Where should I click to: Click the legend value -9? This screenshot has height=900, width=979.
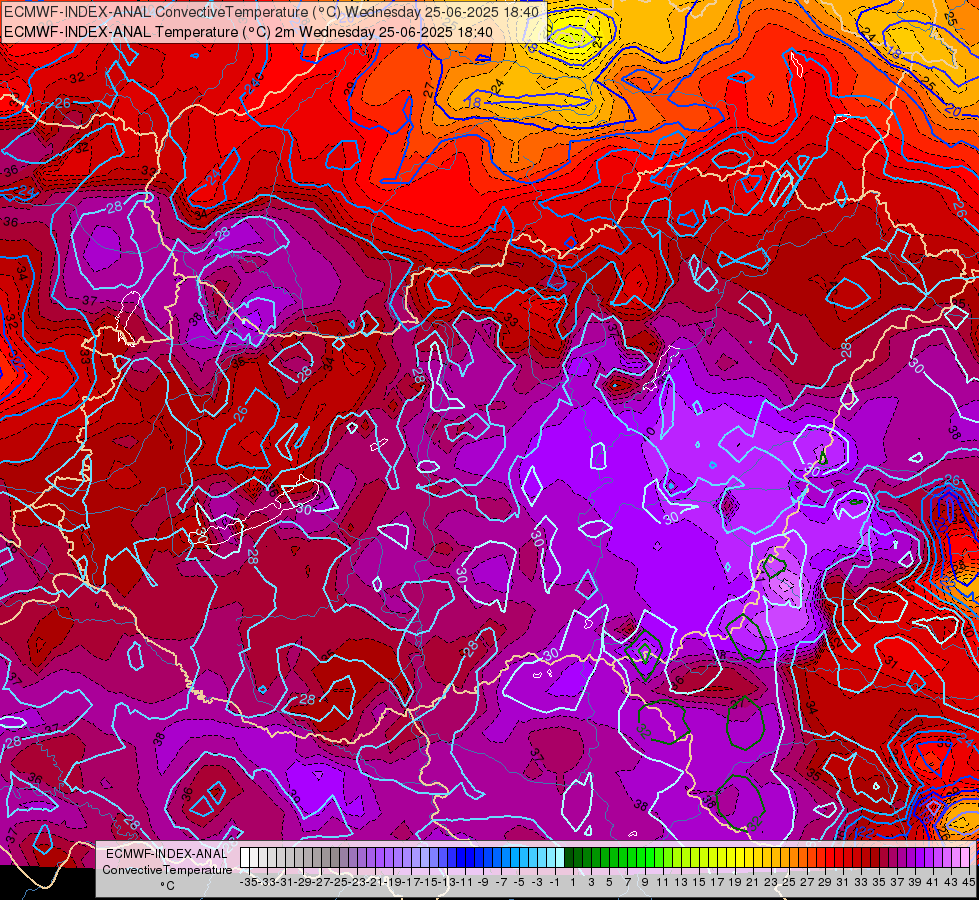pos(483,883)
